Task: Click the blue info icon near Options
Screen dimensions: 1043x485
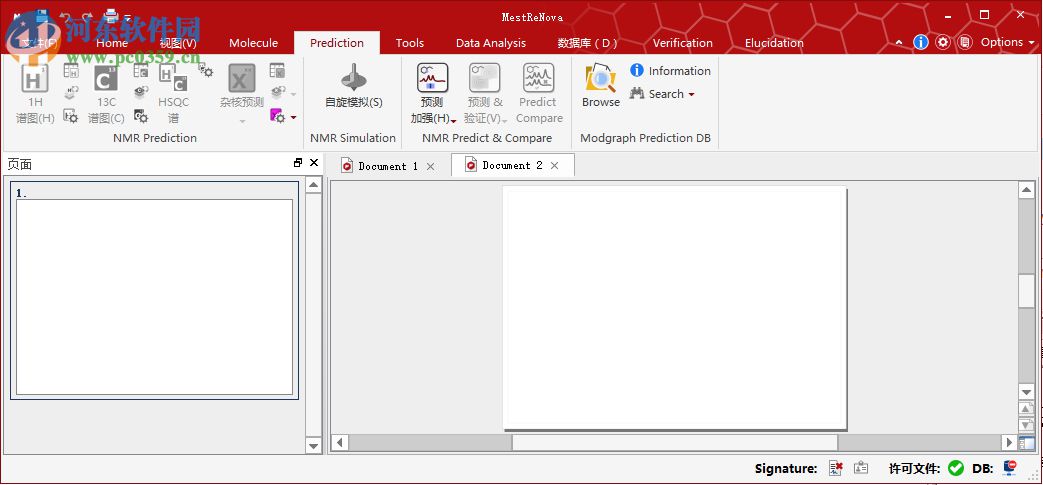Action: coord(921,42)
